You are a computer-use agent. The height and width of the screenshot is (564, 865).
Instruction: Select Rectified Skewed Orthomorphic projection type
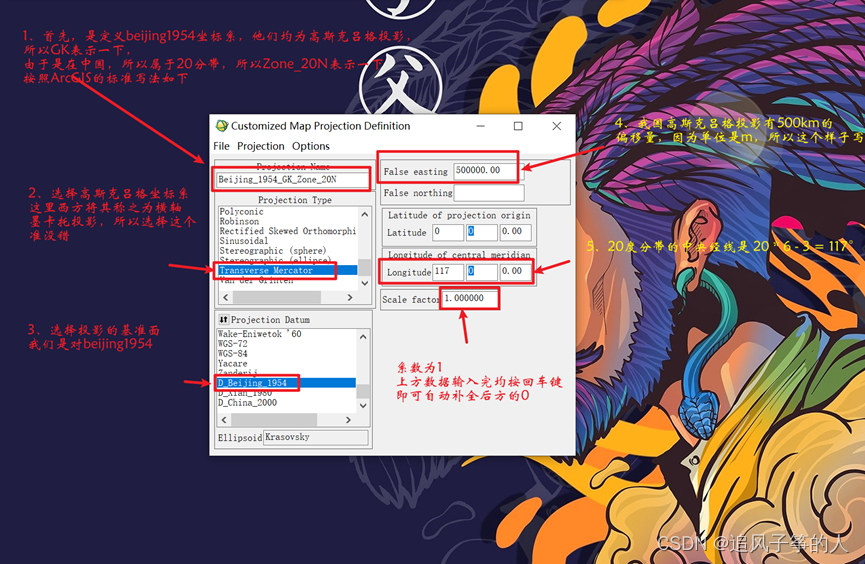pos(287,231)
